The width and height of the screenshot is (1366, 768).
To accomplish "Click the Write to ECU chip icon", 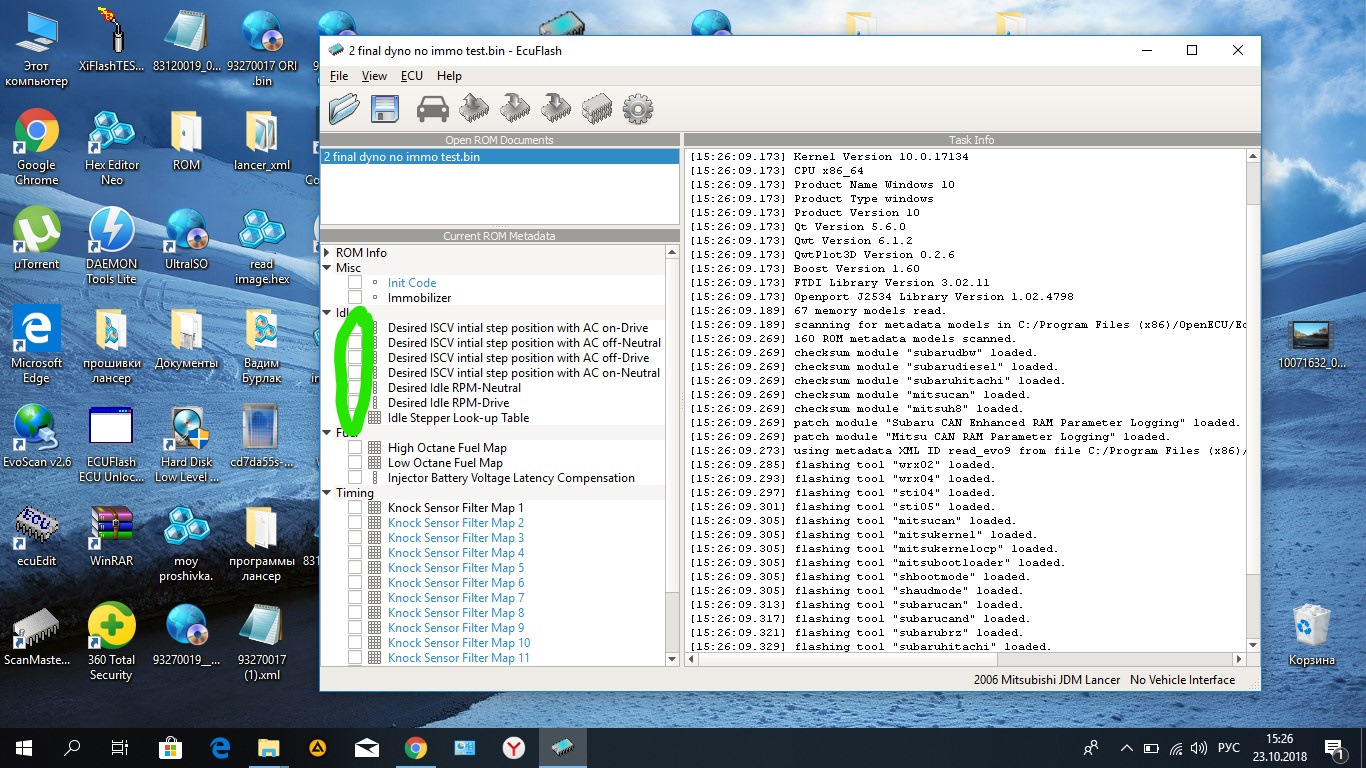I will [515, 108].
